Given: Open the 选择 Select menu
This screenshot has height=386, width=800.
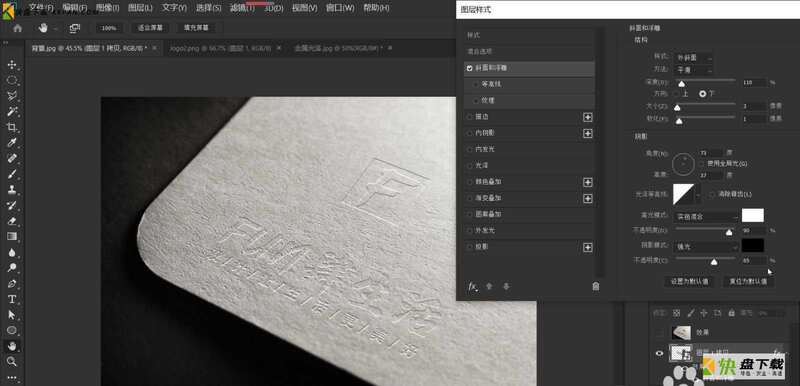Looking at the screenshot, I should click(209, 8).
